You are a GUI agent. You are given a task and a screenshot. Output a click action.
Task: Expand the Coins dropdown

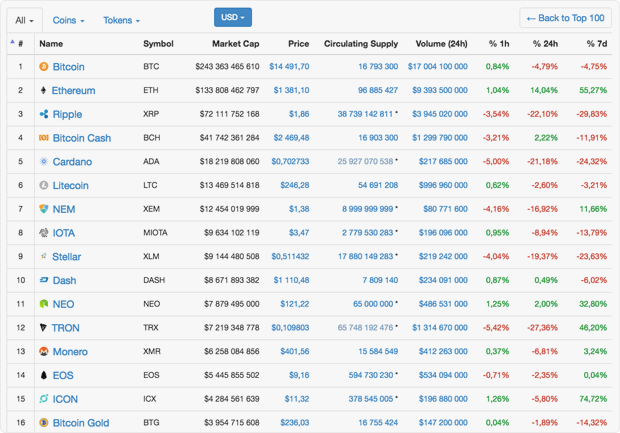(68, 20)
